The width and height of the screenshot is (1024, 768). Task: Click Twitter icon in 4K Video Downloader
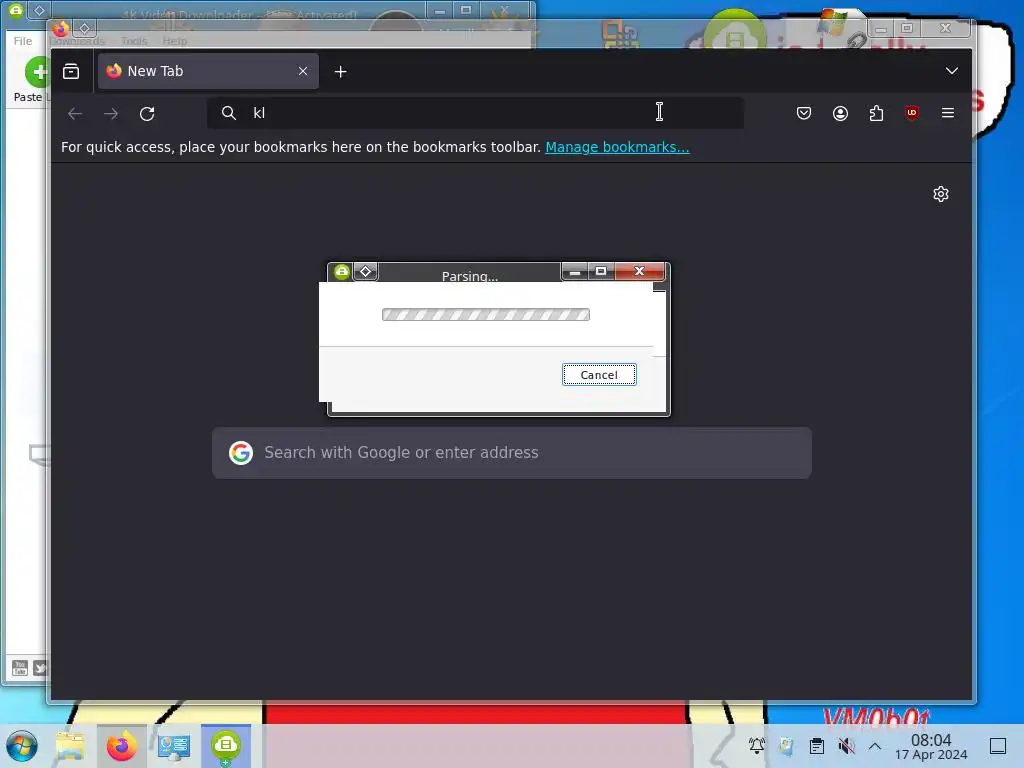(x=40, y=667)
